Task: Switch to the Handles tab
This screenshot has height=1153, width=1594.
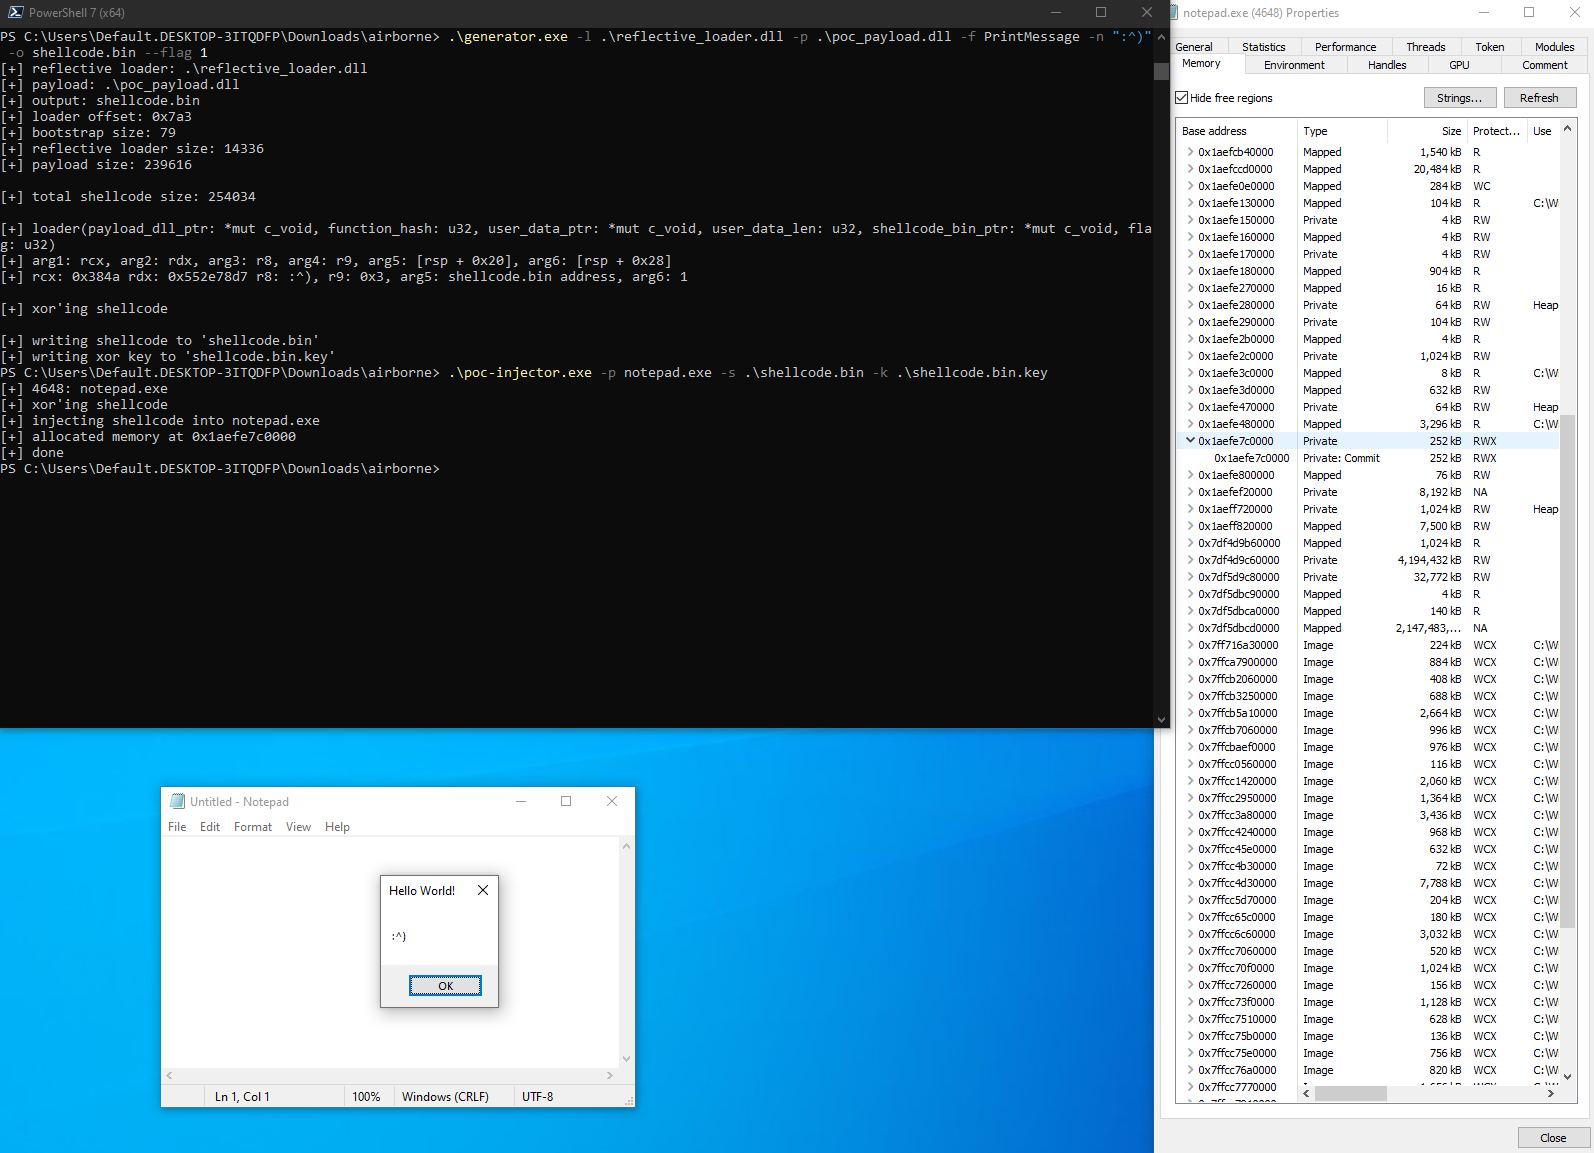Action: (x=1387, y=65)
